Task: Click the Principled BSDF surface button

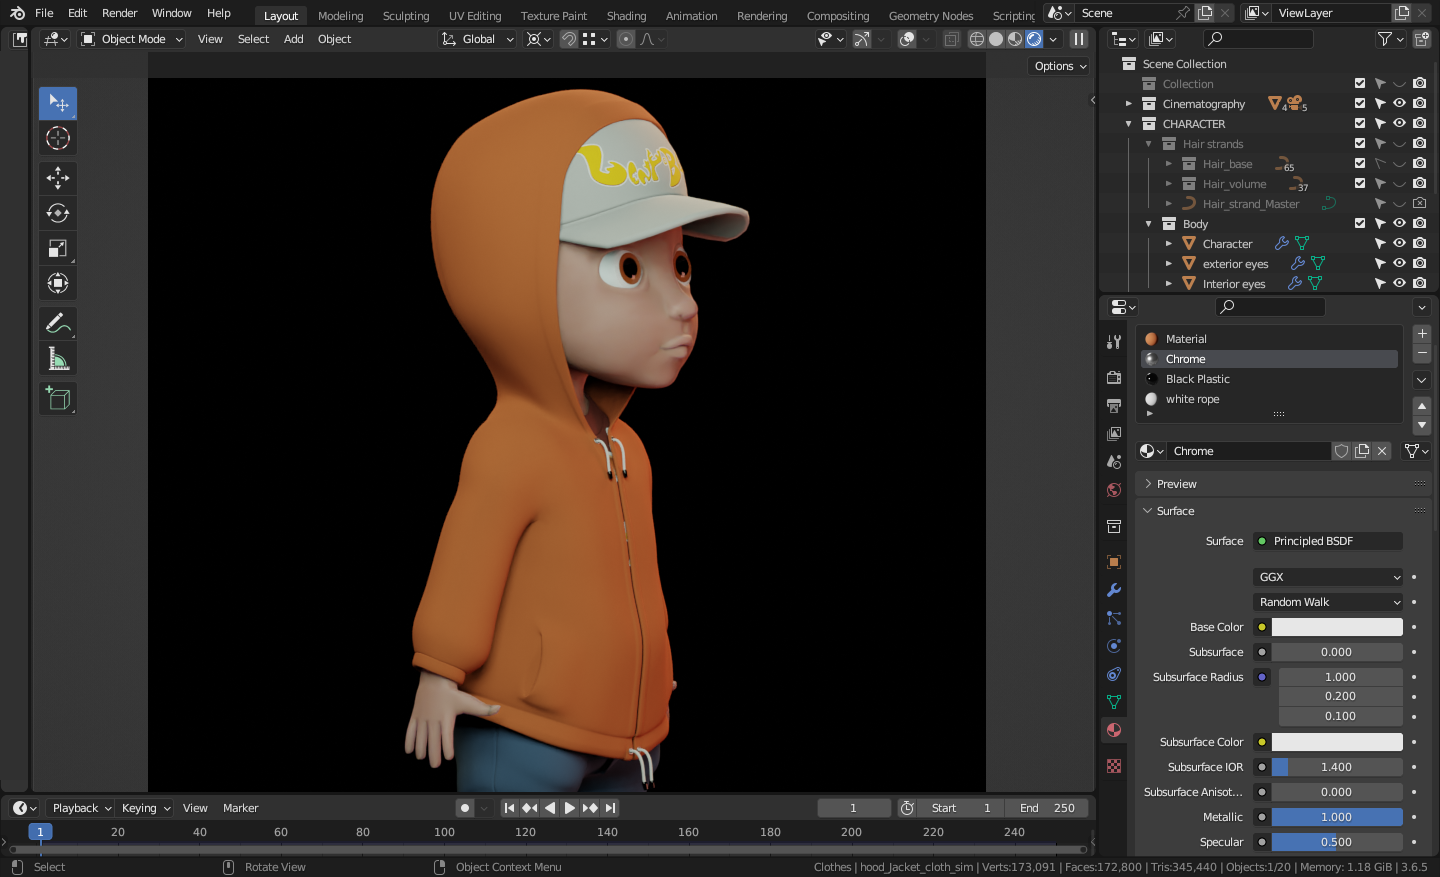Action: click(x=1328, y=541)
